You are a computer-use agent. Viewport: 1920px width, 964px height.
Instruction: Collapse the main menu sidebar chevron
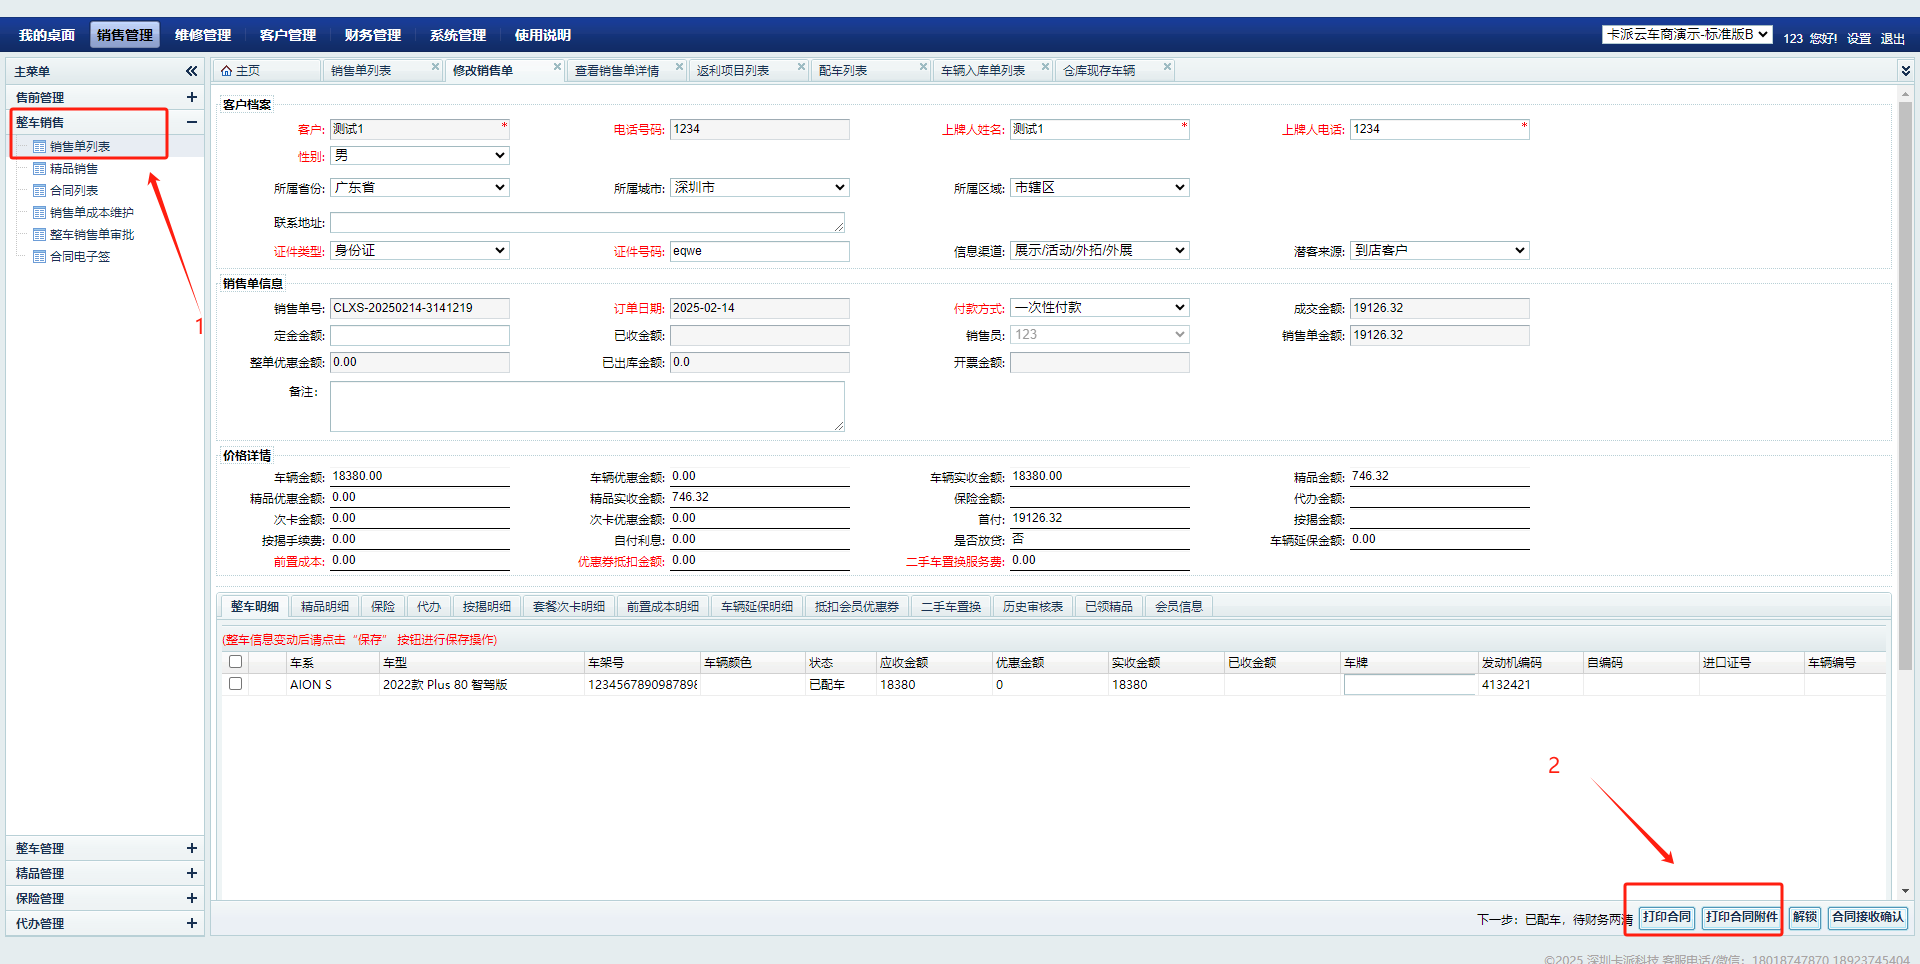click(x=191, y=71)
